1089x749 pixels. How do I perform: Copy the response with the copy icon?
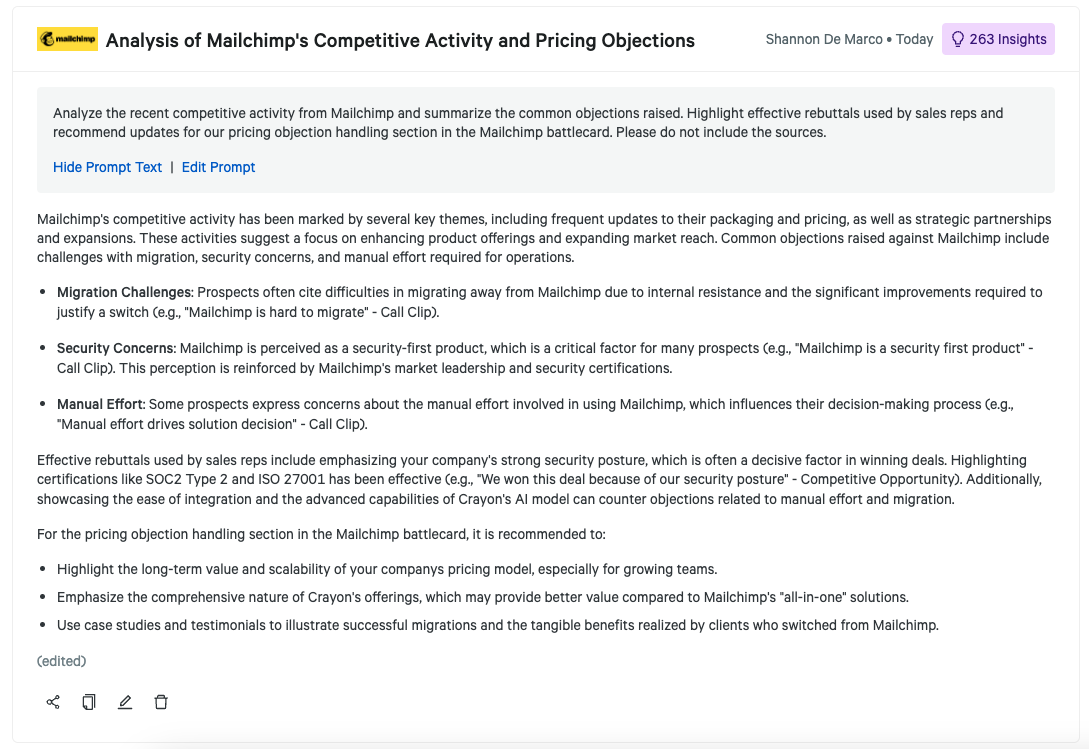89,702
